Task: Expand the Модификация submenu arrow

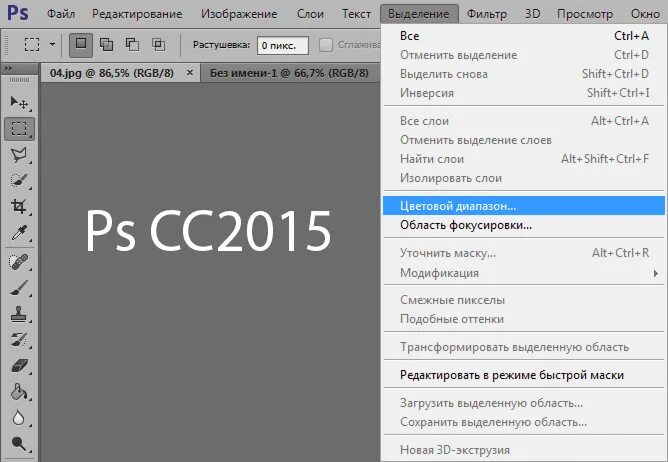Action: 656,273
